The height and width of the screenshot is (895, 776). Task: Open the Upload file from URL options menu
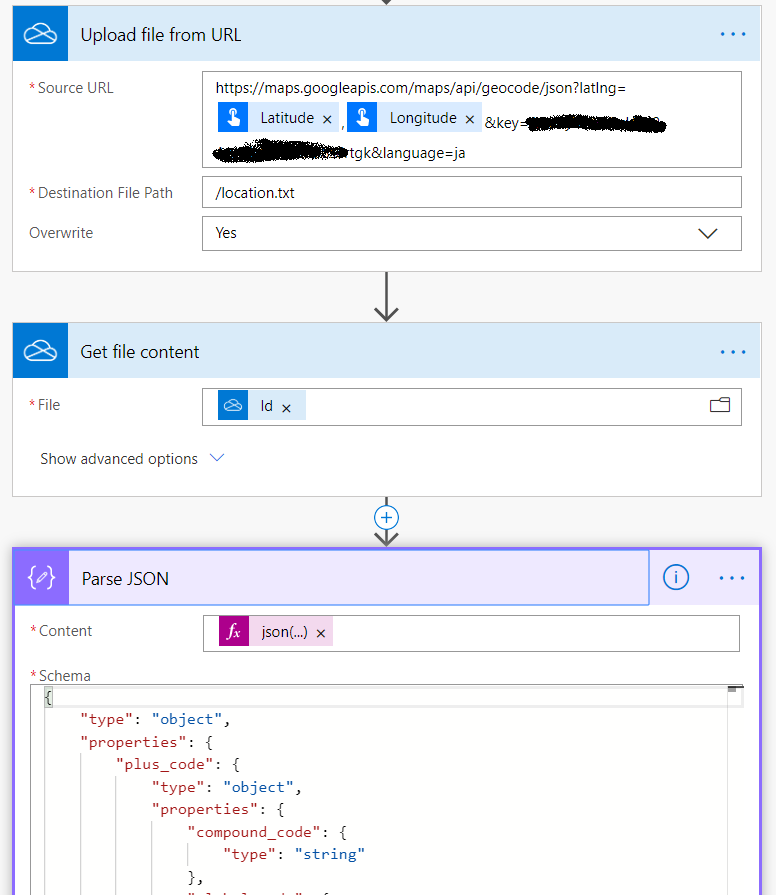point(733,34)
